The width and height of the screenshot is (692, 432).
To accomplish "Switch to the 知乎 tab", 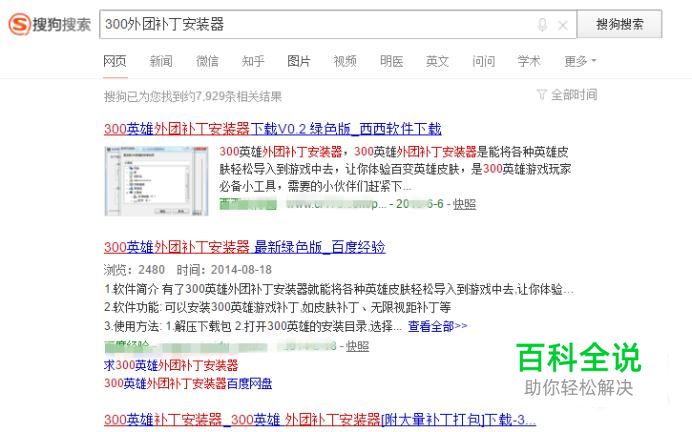I will coord(253,61).
